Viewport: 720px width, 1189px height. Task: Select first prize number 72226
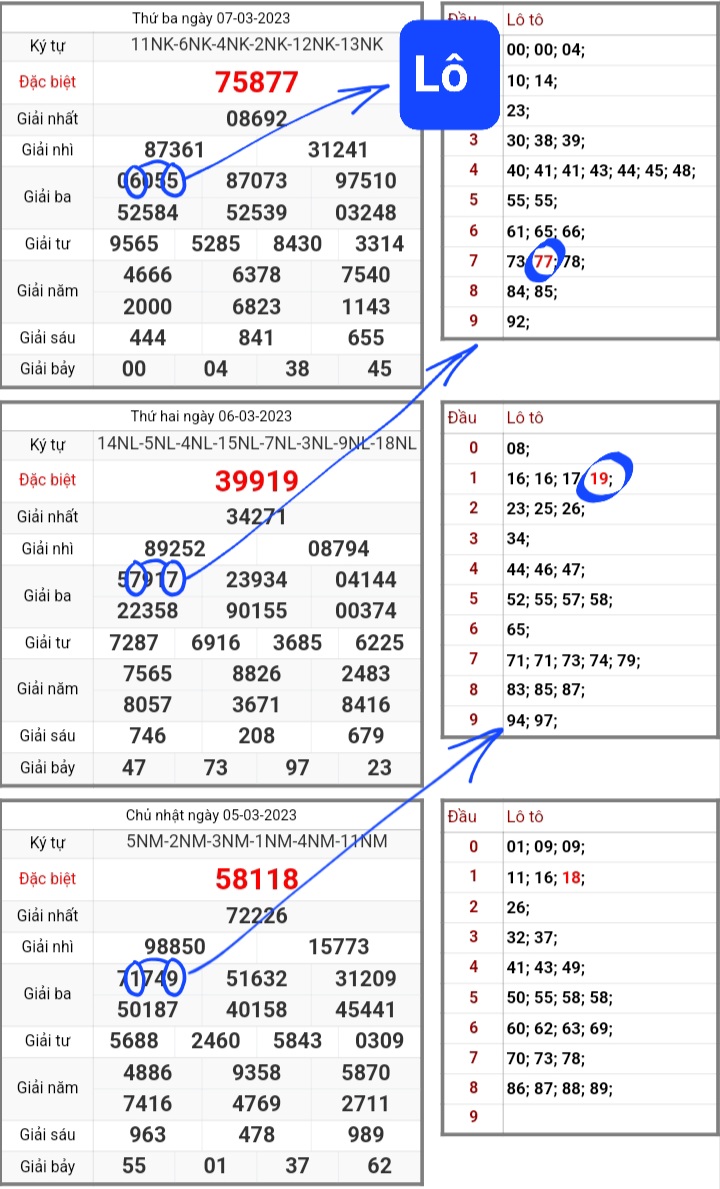pos(257,915)
